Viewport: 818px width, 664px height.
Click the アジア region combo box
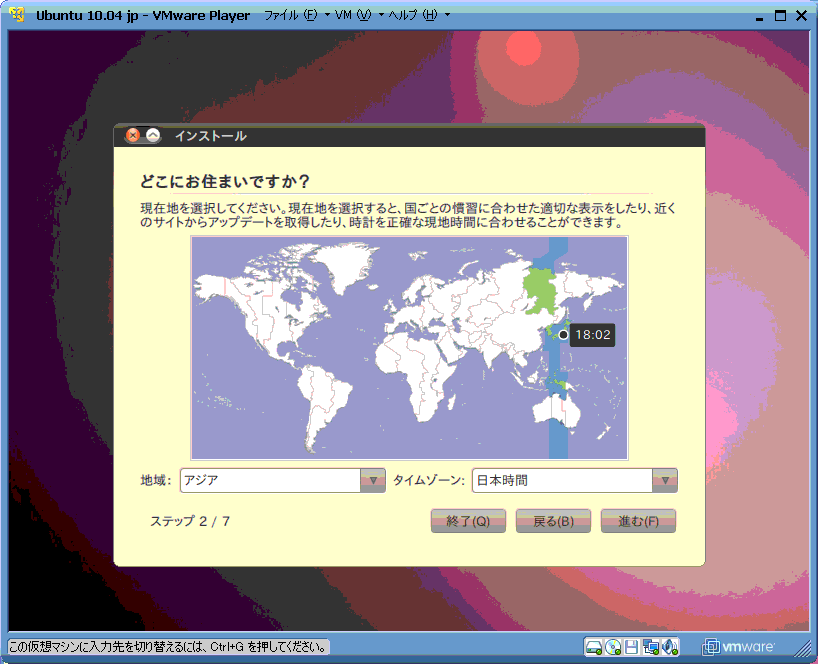pos(282,480)
